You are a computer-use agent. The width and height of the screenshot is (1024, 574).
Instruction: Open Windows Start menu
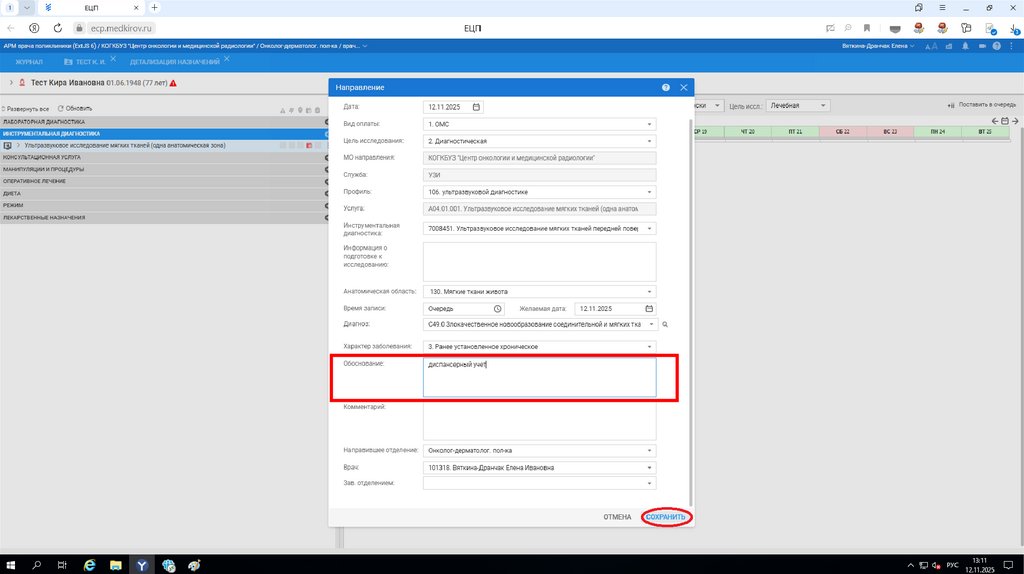click(x=11, y=565)
